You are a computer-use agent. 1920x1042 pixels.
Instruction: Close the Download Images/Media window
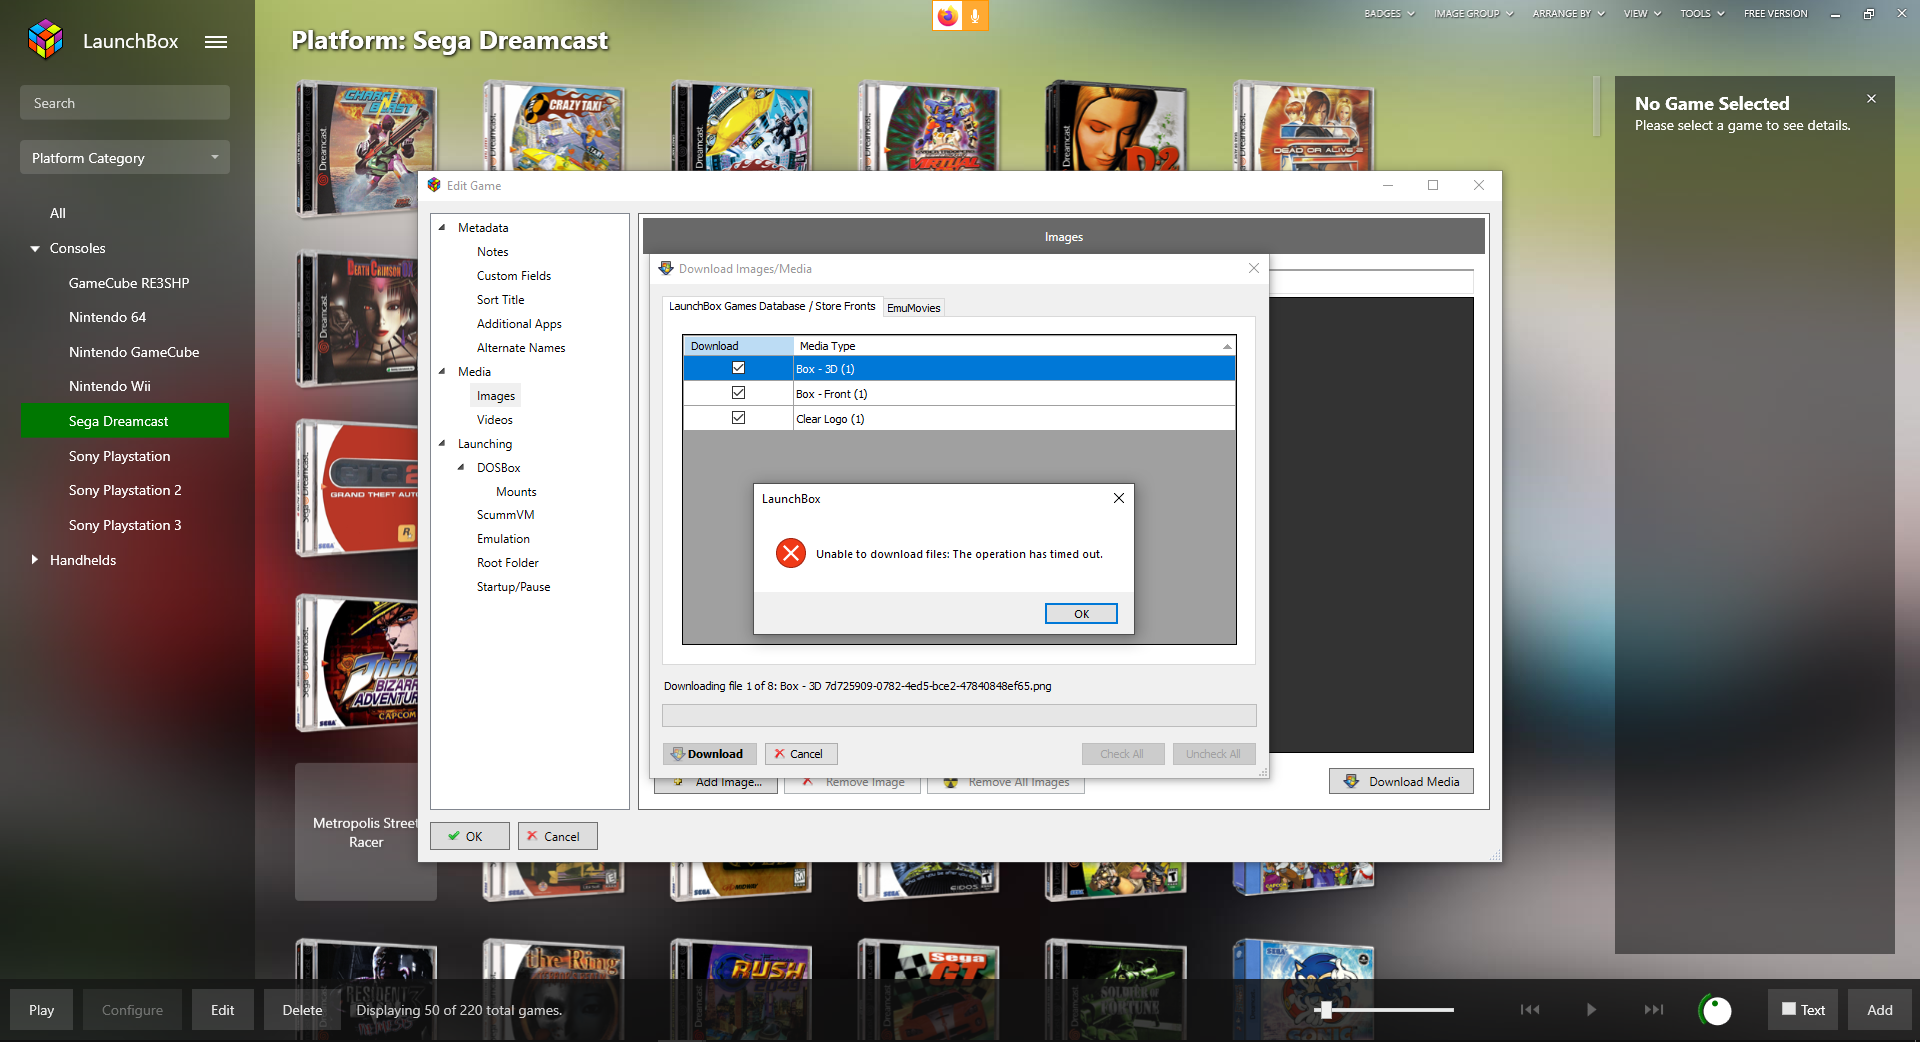tap(1254, 268)
